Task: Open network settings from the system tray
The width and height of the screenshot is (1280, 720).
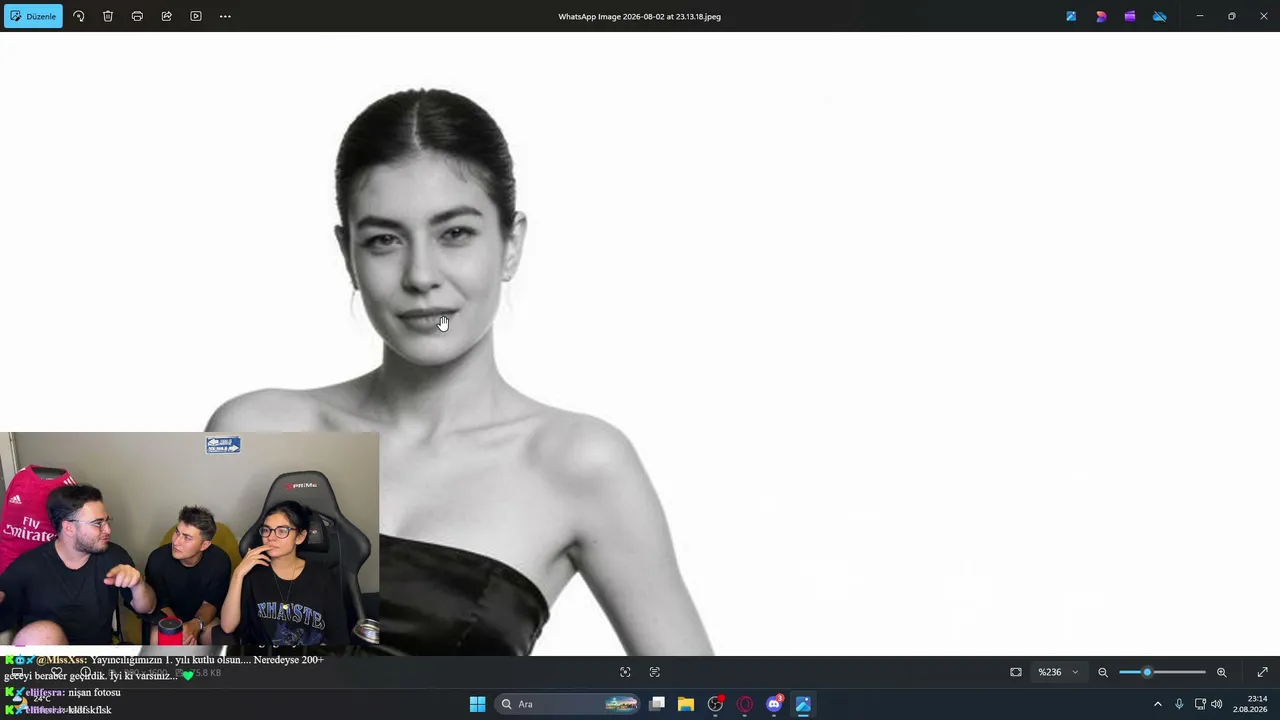Action: point(1200,704)
